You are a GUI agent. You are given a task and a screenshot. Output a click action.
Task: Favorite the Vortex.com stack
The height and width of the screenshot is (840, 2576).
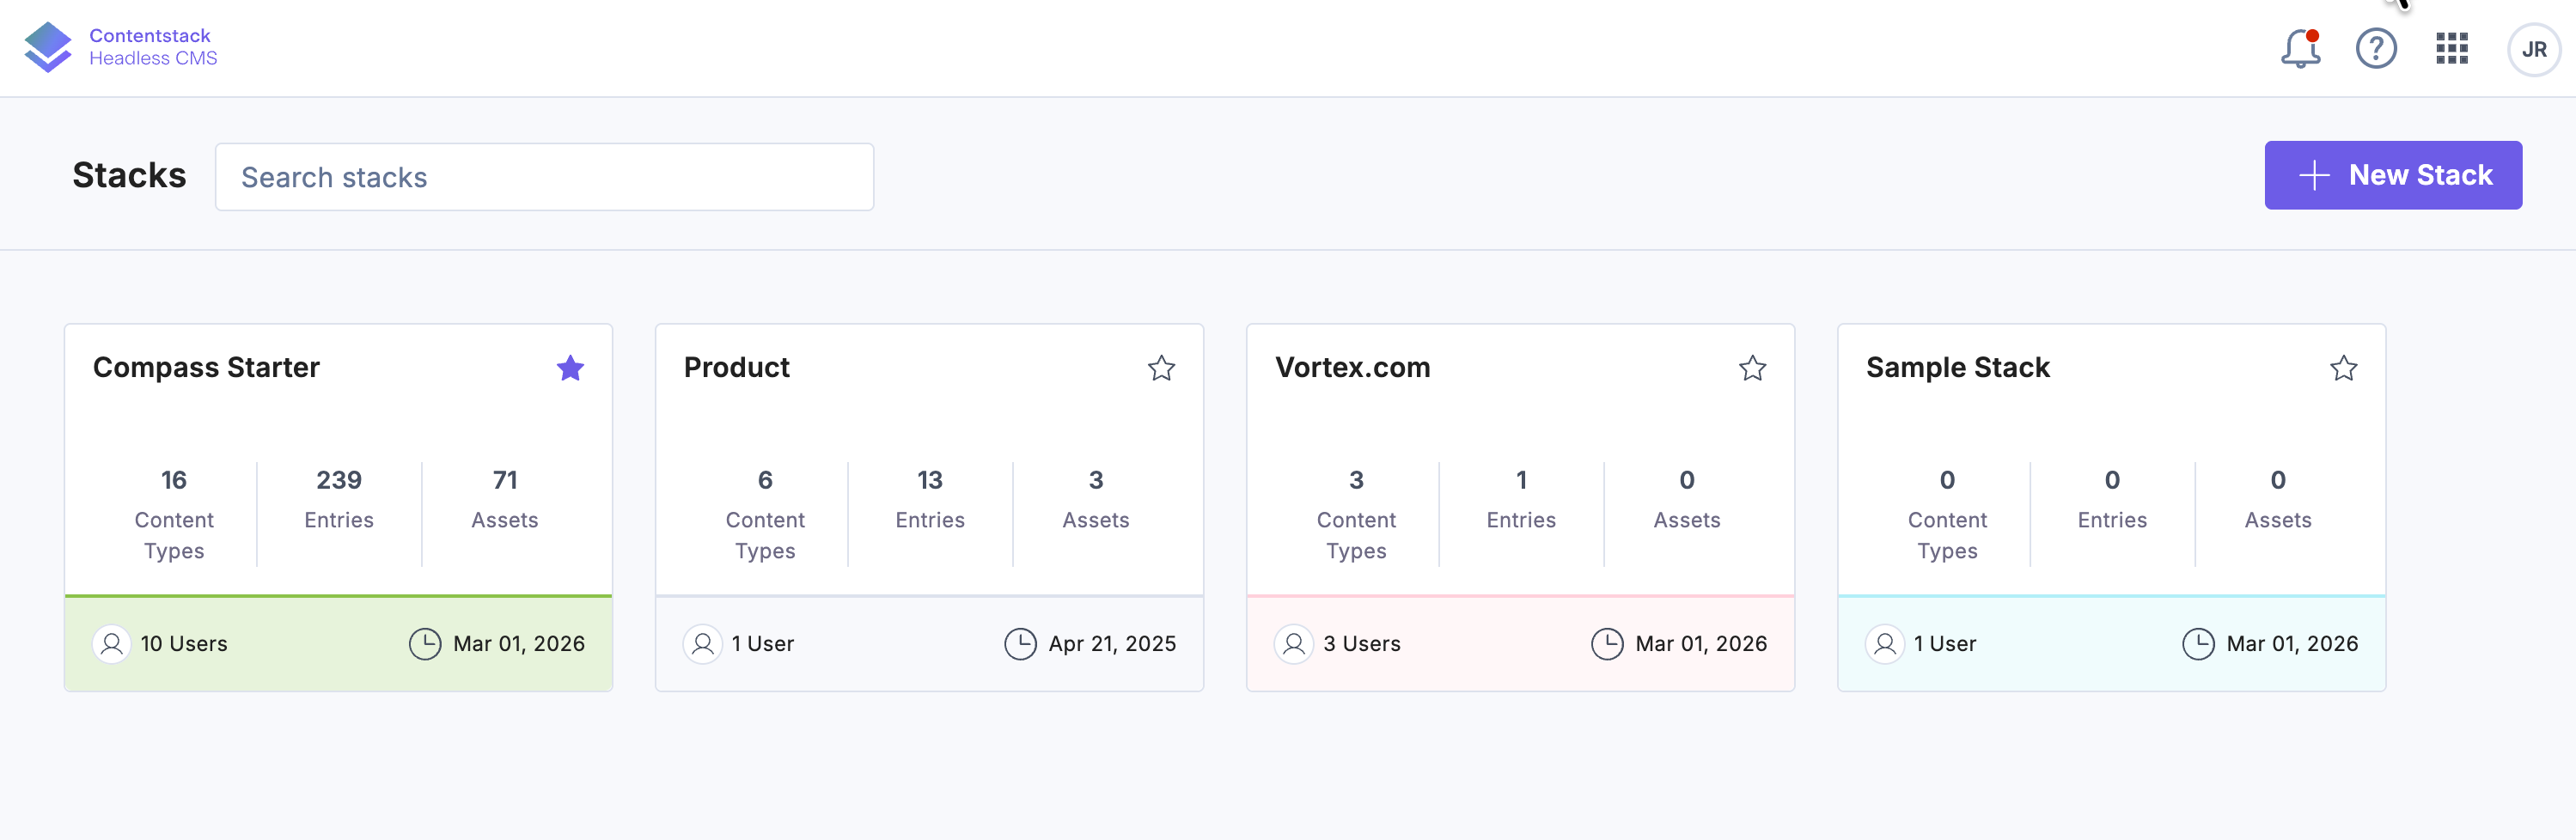coord(1752,368)
